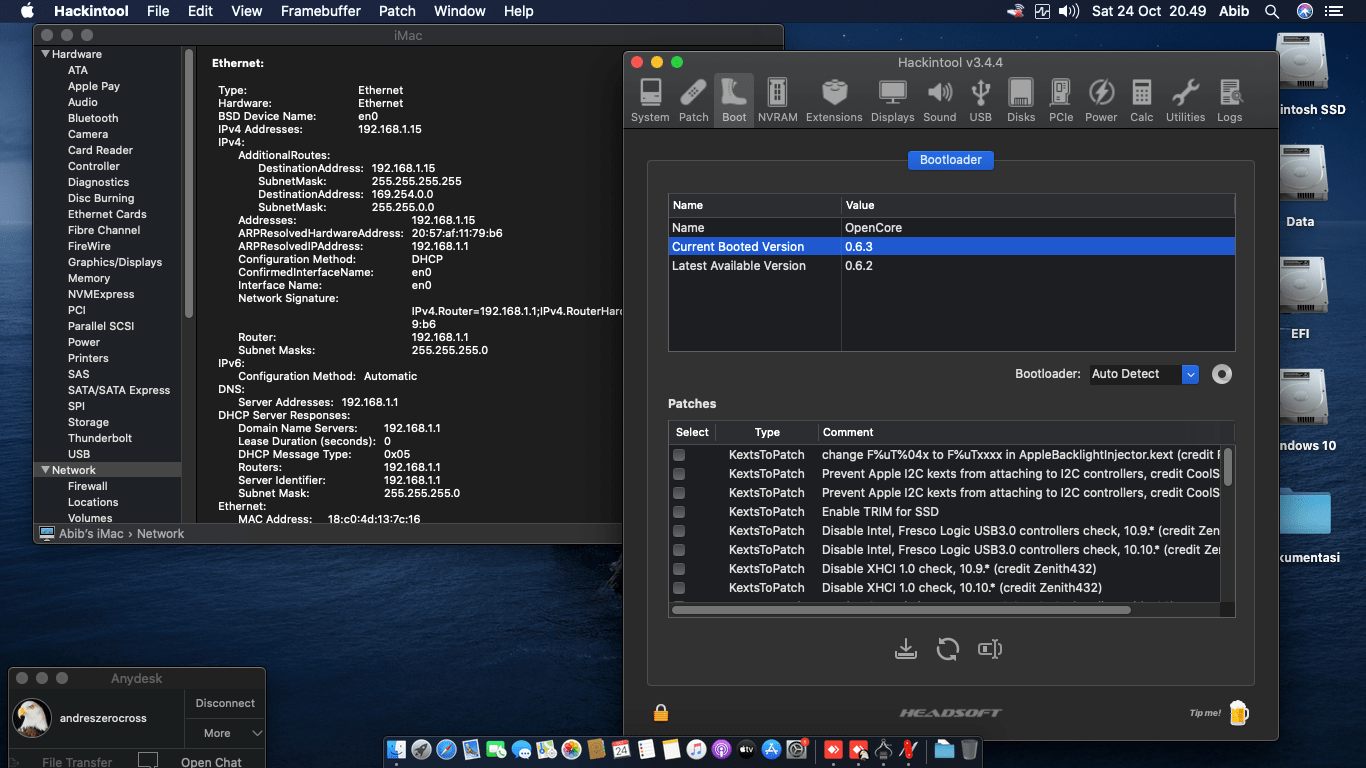
Task: Open the Sound section icon
Action: tap(939, 98)
